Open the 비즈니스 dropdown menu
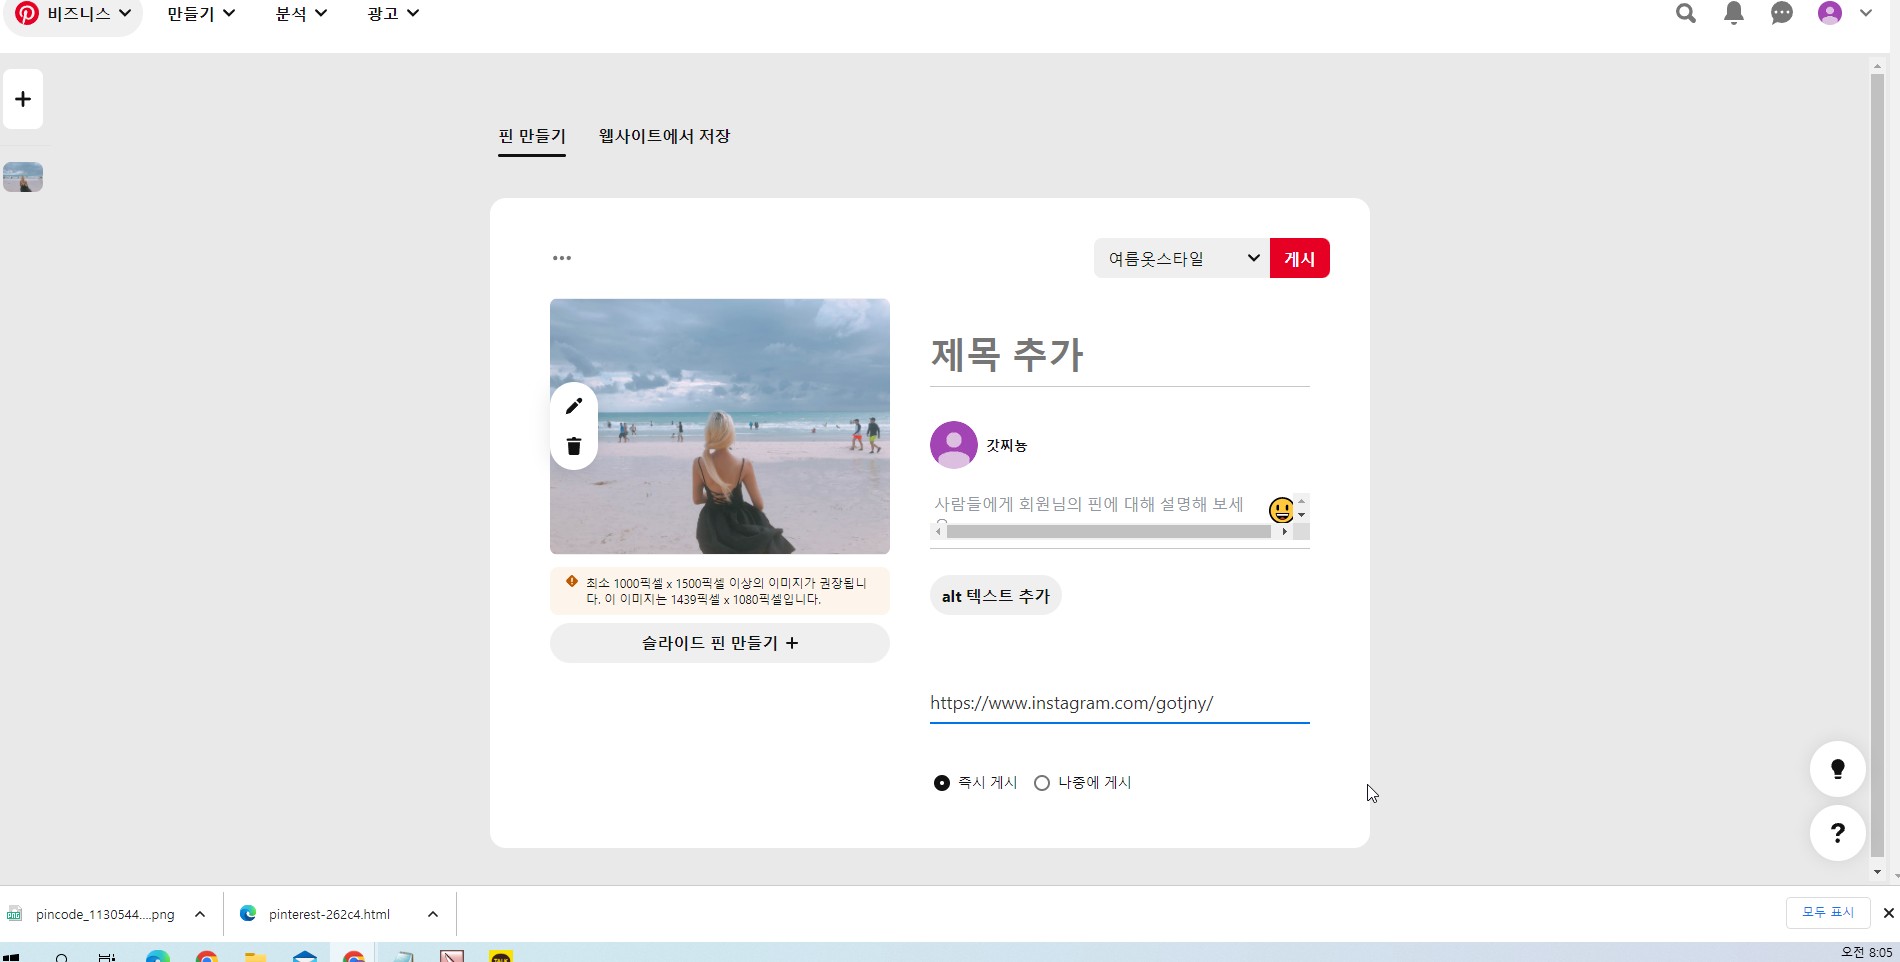The height and width of the screenshot is (962, 1900). [74, 13]
